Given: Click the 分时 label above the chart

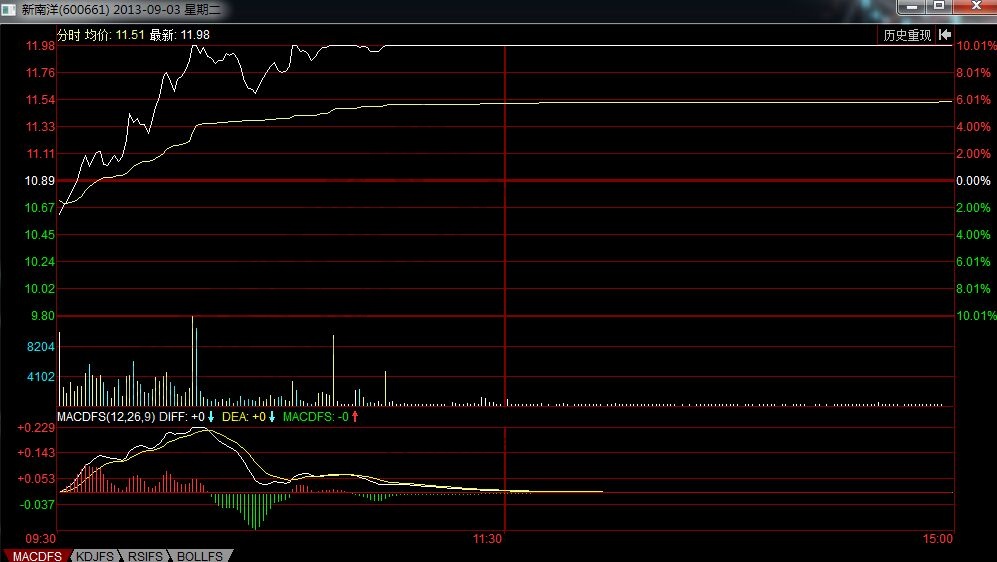Looking at the screenshot, I should [68, 34].
